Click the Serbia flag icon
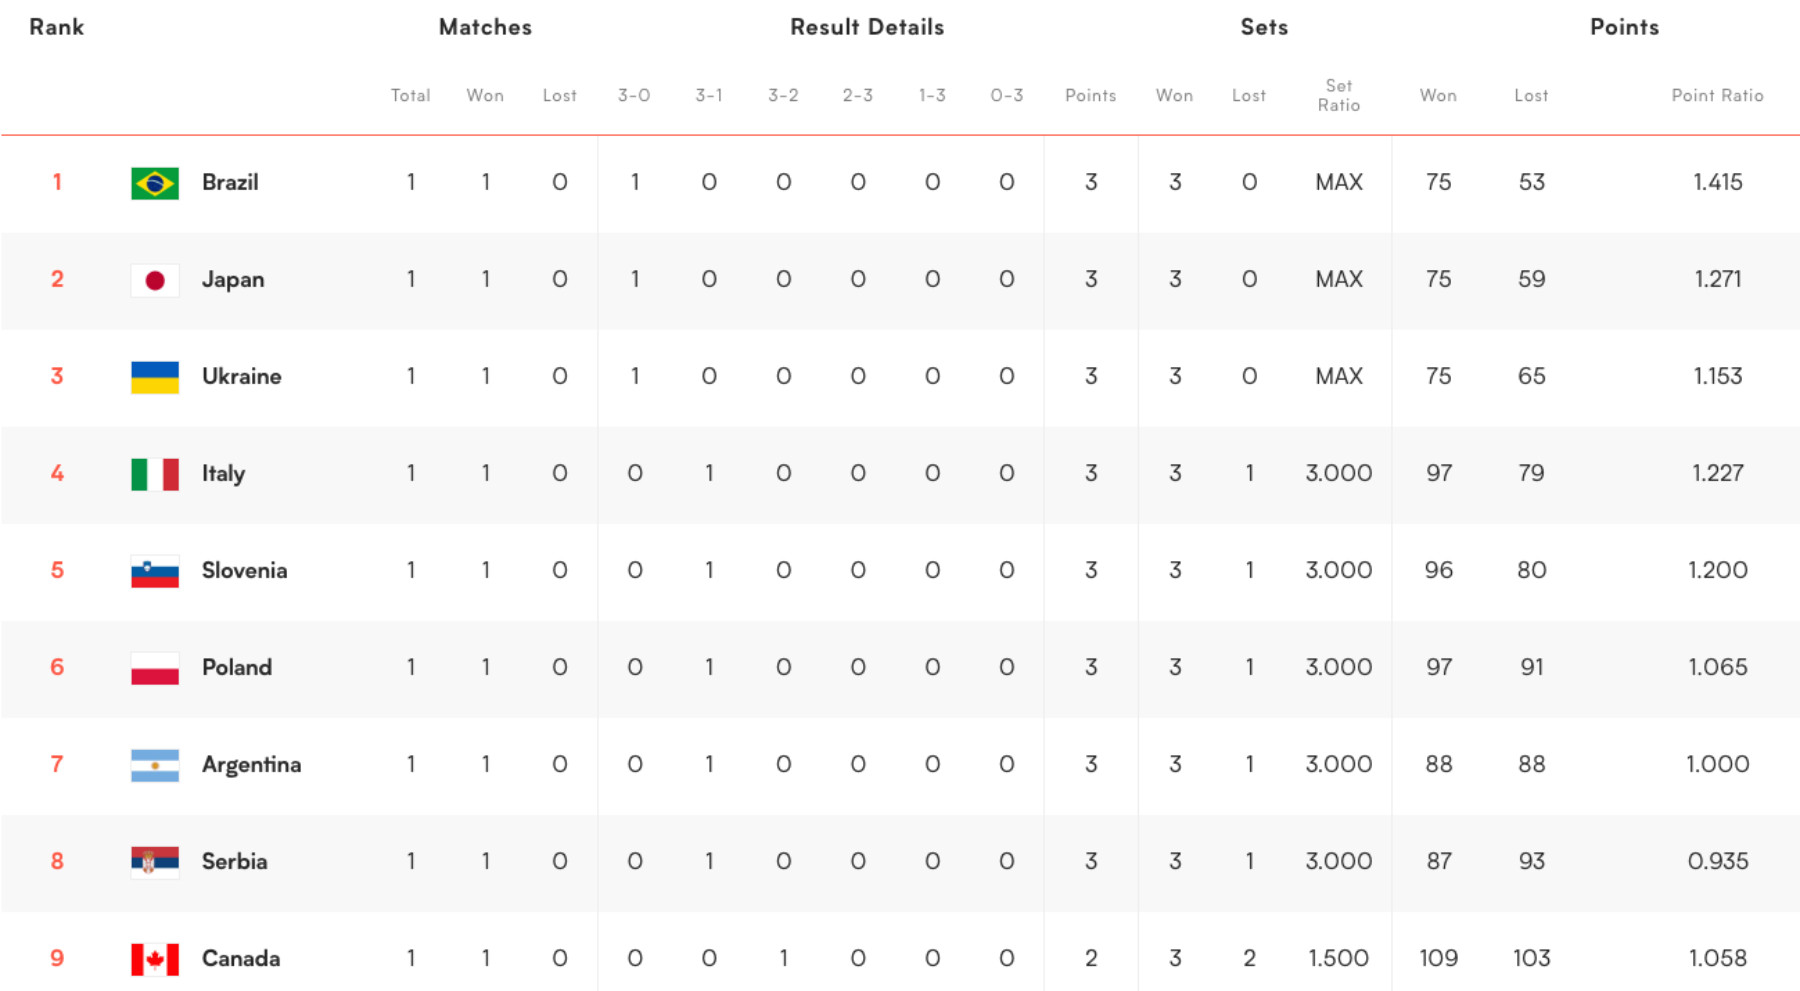This screenshot has height=991, width=1800. click(x=155, y=862)
